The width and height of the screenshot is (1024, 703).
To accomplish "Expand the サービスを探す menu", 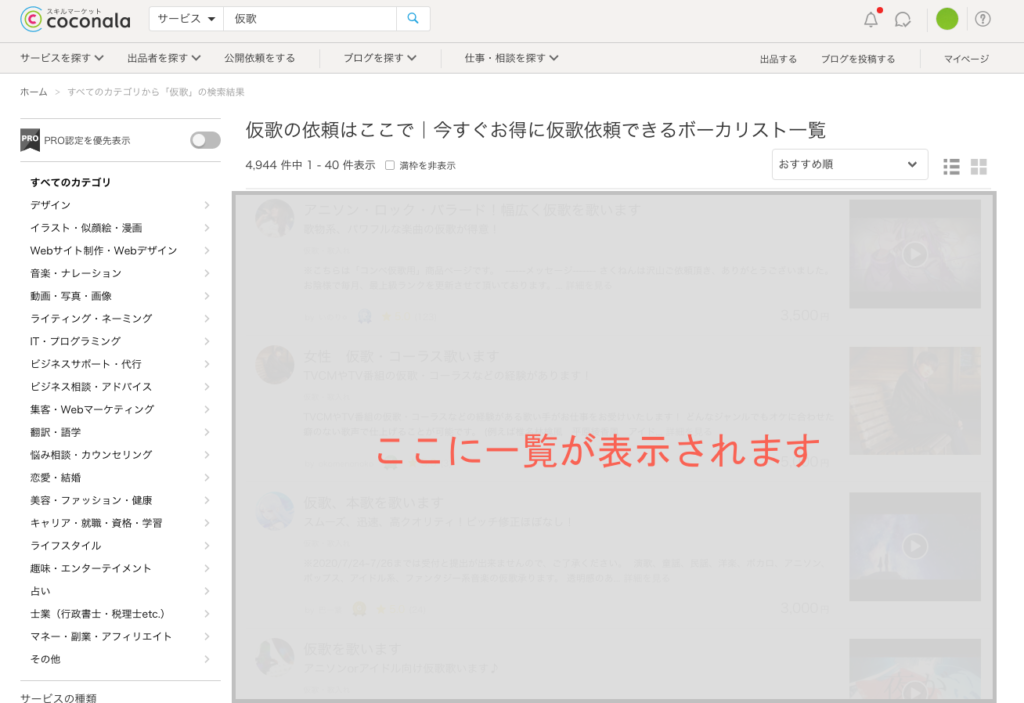I will pyautogui.click(x=68, y=58).
